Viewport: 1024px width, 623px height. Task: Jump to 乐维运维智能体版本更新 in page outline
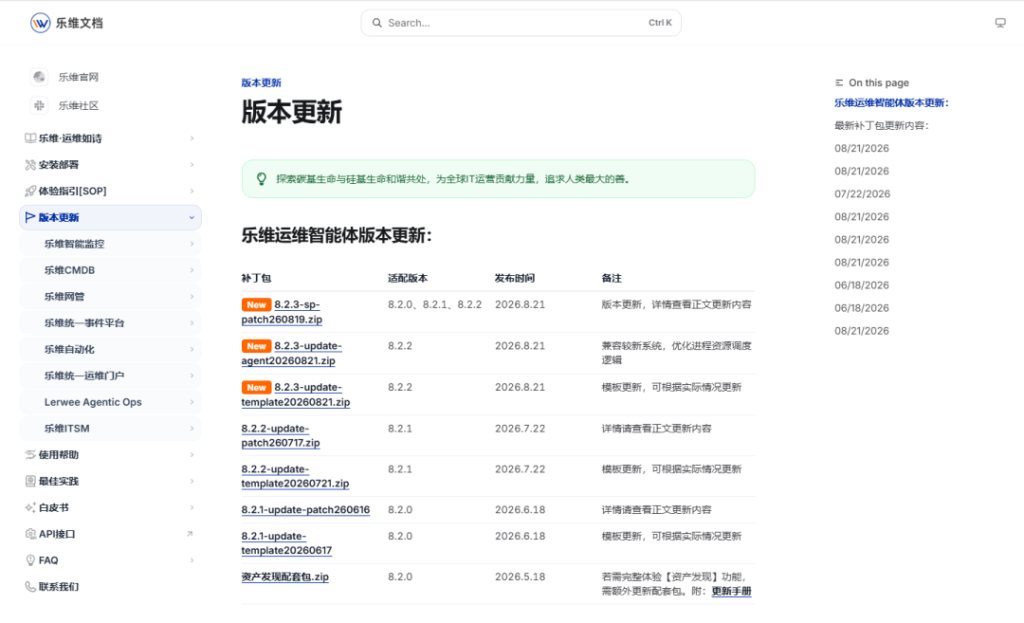[x=891, y=103]
